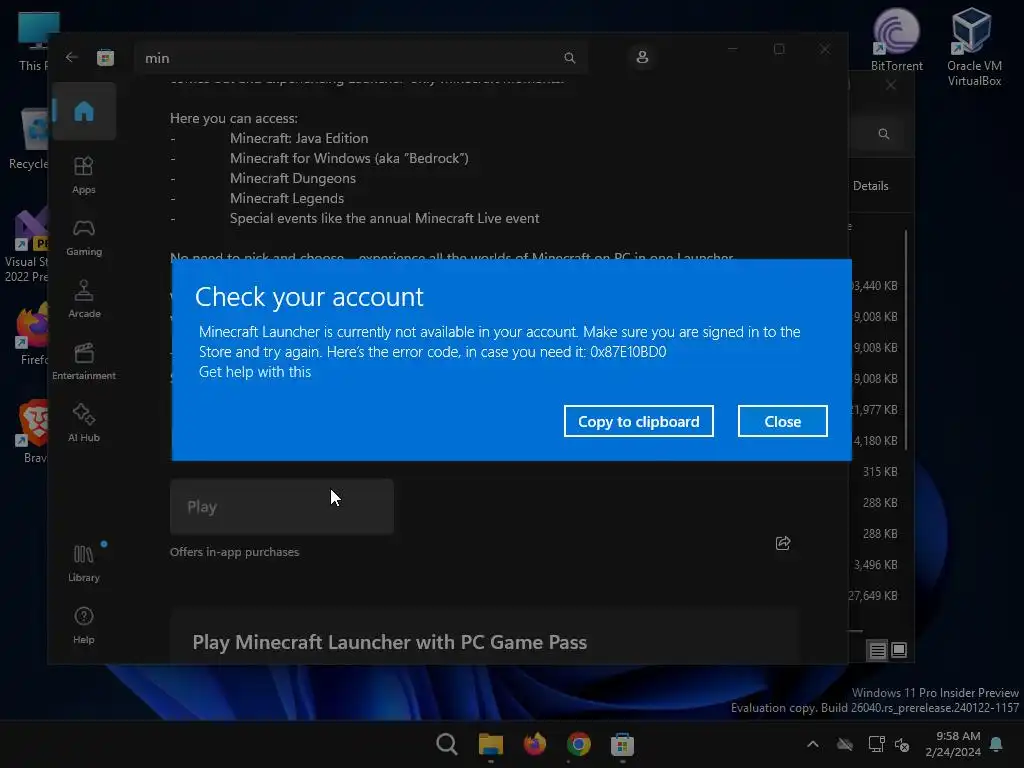Open the user account profile icon
The height and width of the screenshot is (768, 1024).
(642, 57)
